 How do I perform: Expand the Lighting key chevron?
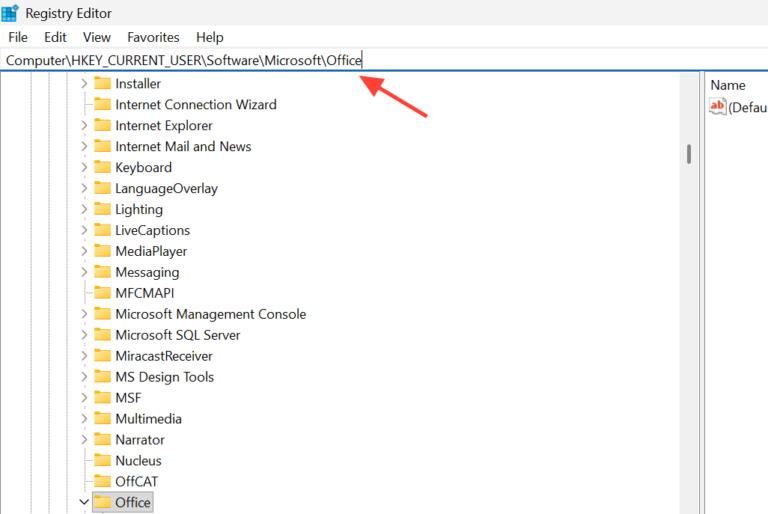pos(84,210)
